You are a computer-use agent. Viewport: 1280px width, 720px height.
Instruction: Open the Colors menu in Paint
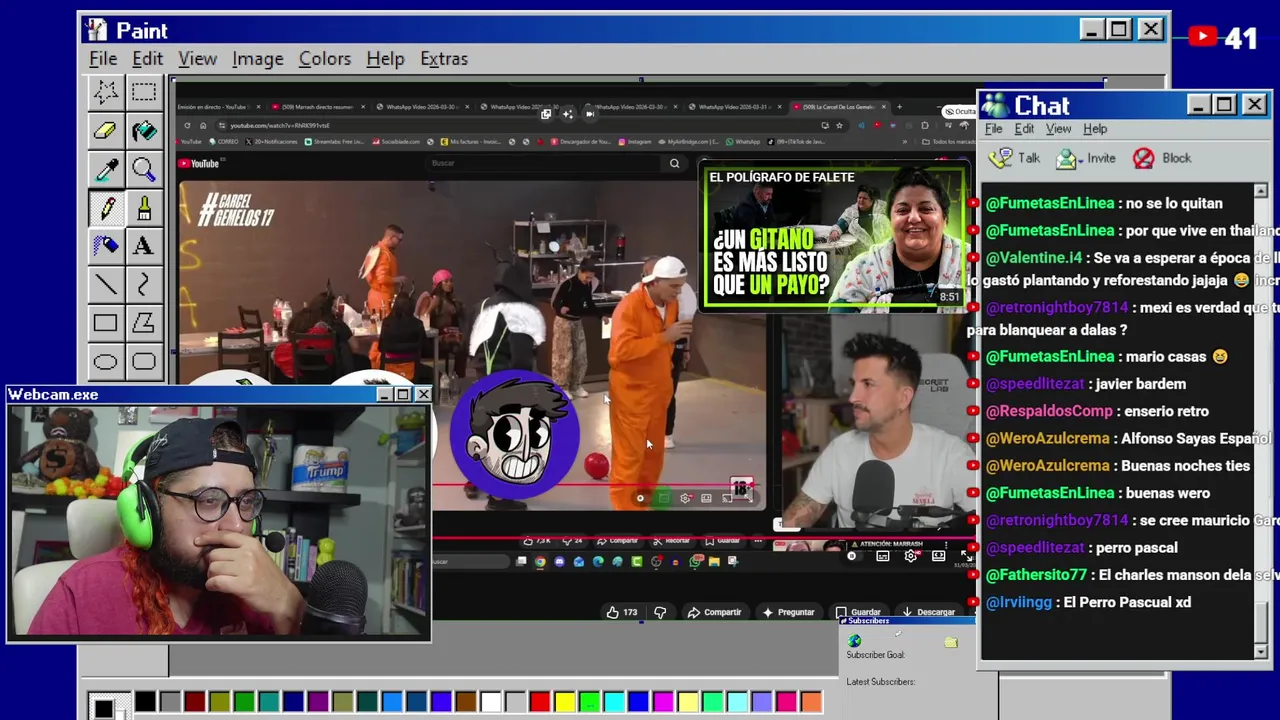[x=325, y=59]
